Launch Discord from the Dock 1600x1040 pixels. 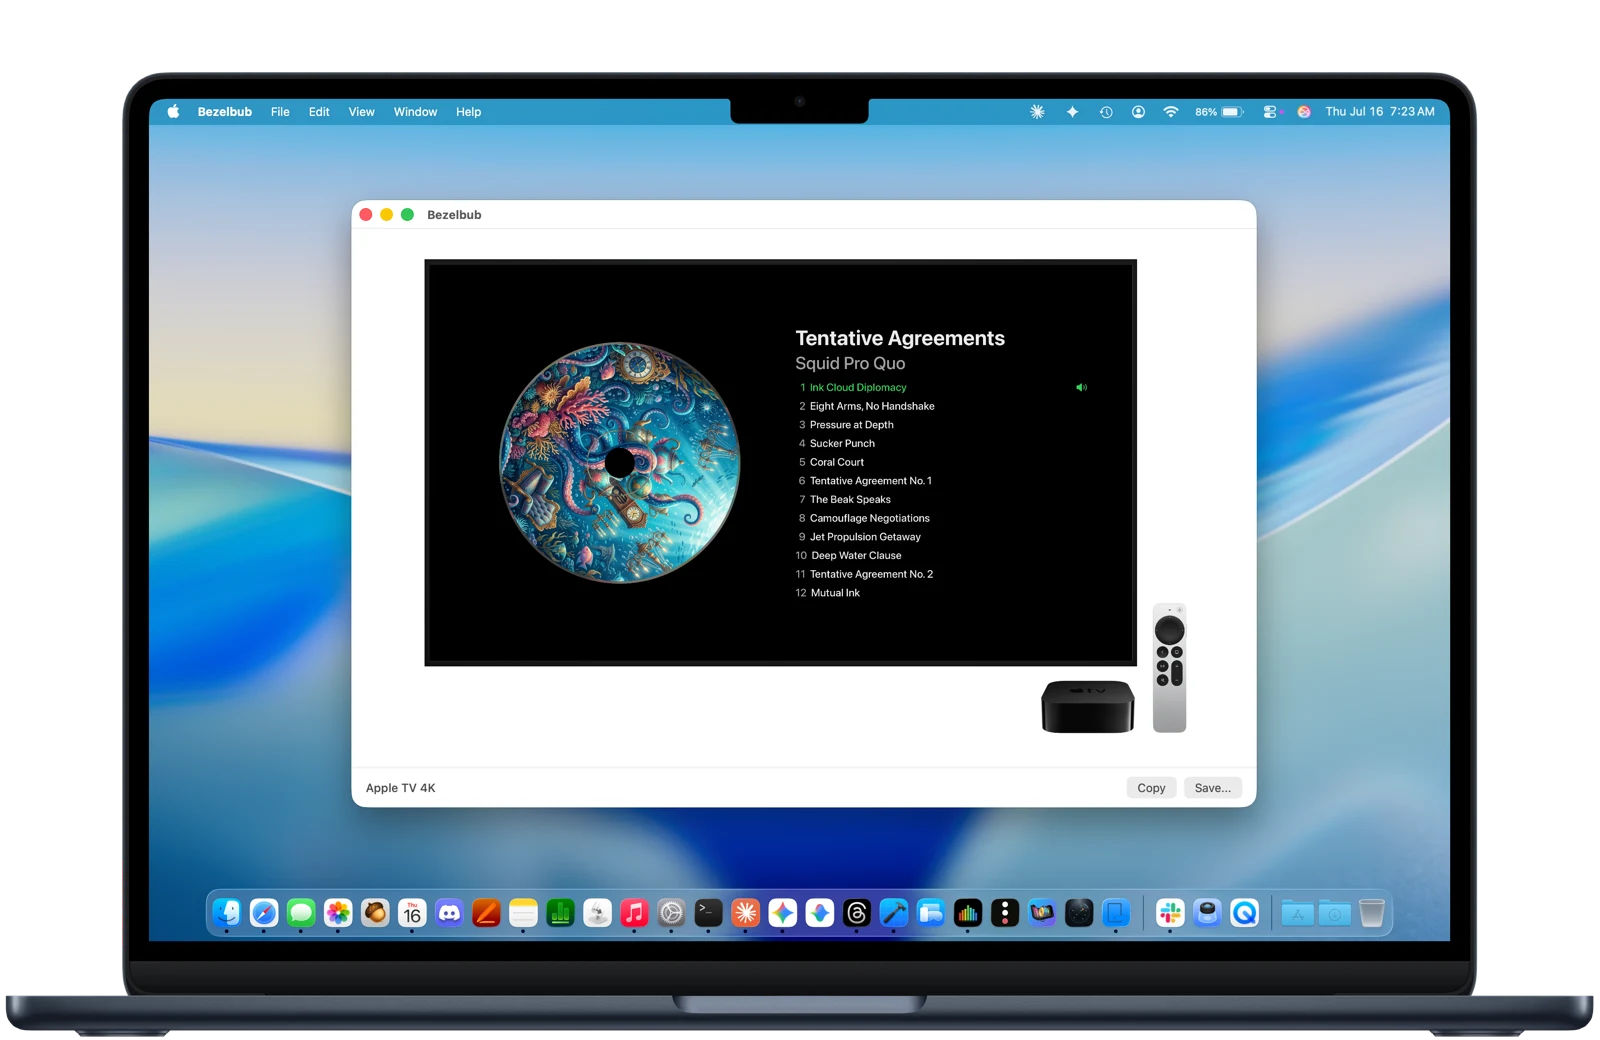(449, 912)
